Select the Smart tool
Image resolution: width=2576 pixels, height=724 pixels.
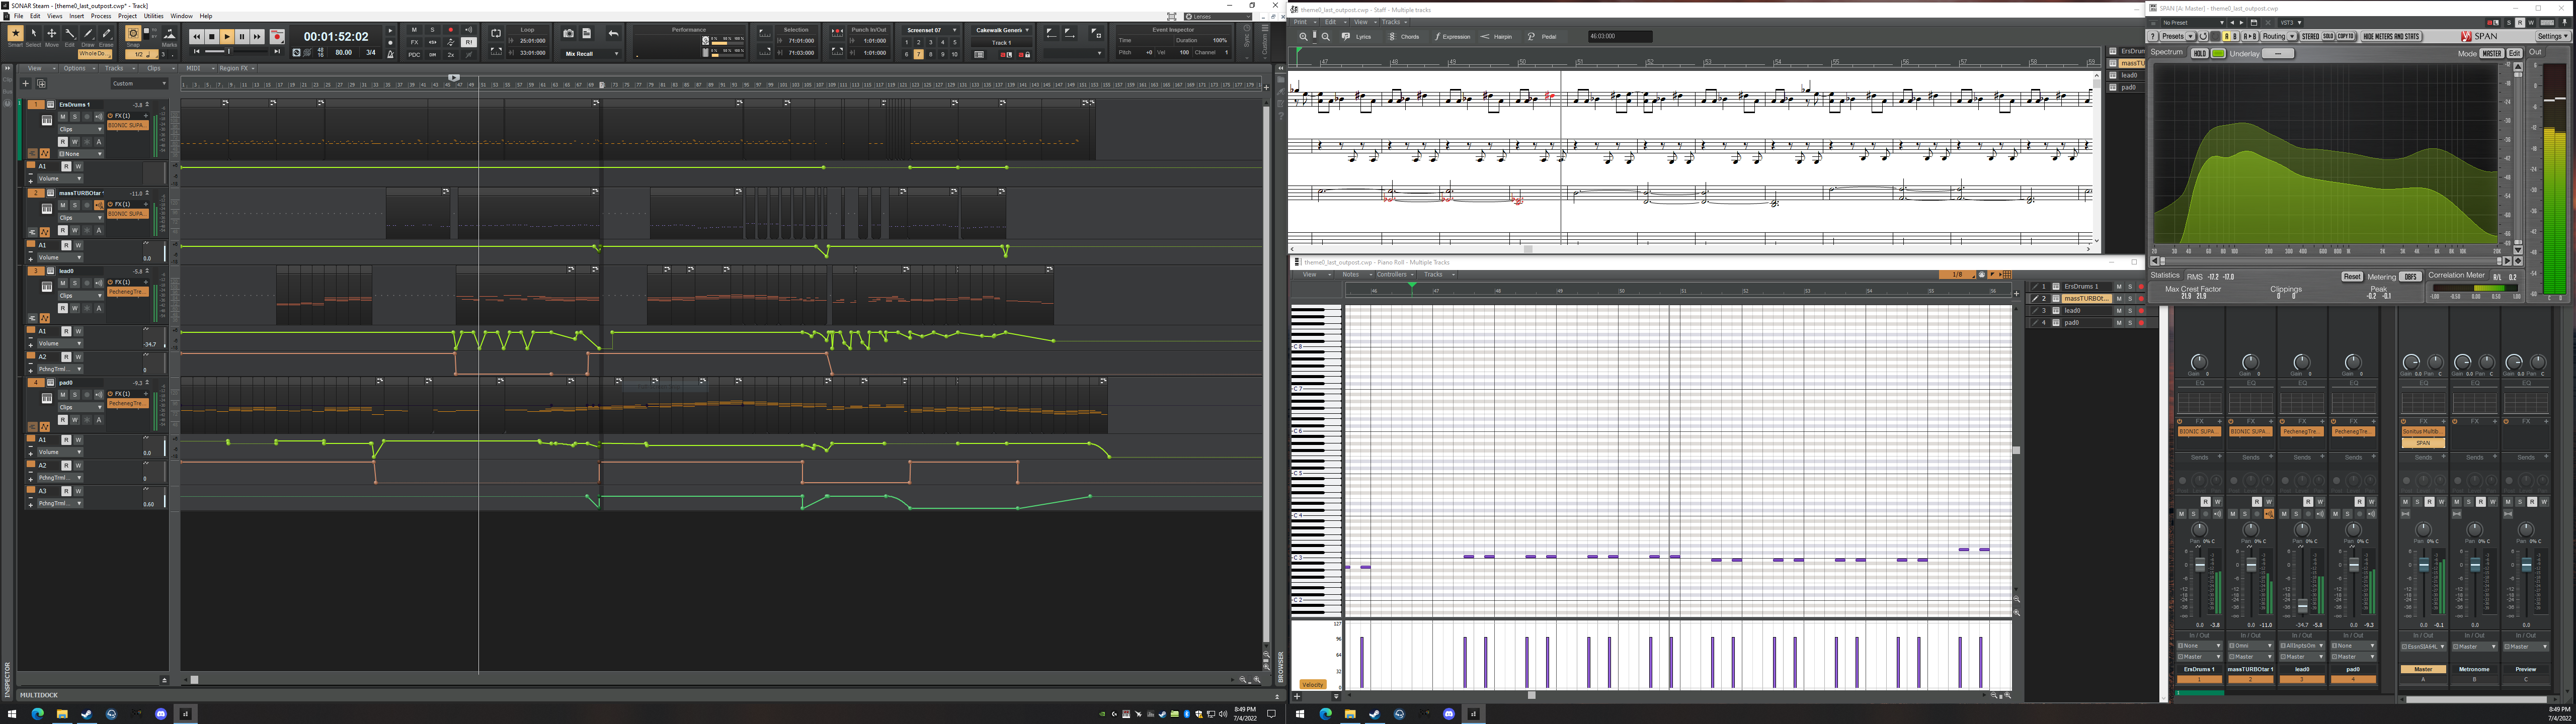point(15,34)
